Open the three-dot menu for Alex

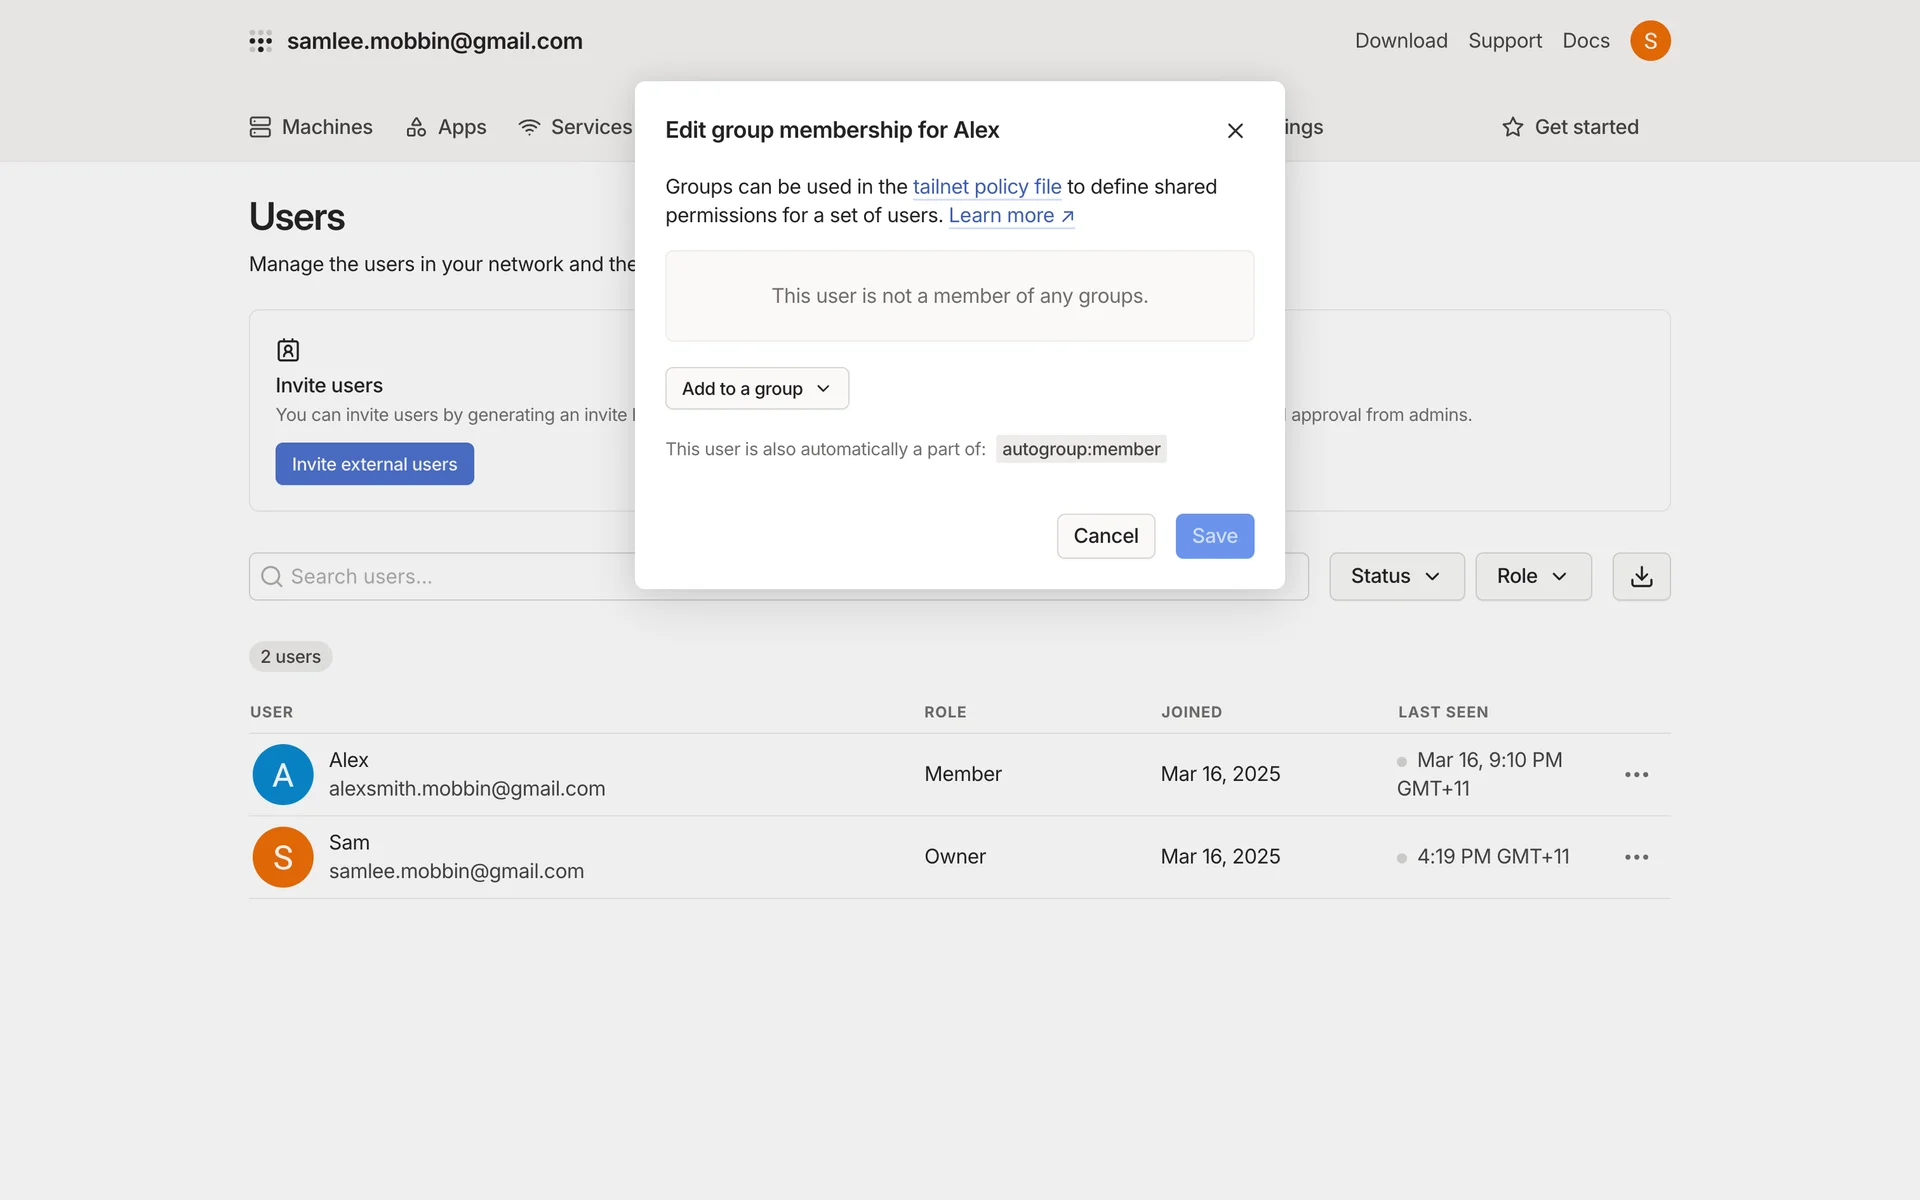(x=1636, y=775)
